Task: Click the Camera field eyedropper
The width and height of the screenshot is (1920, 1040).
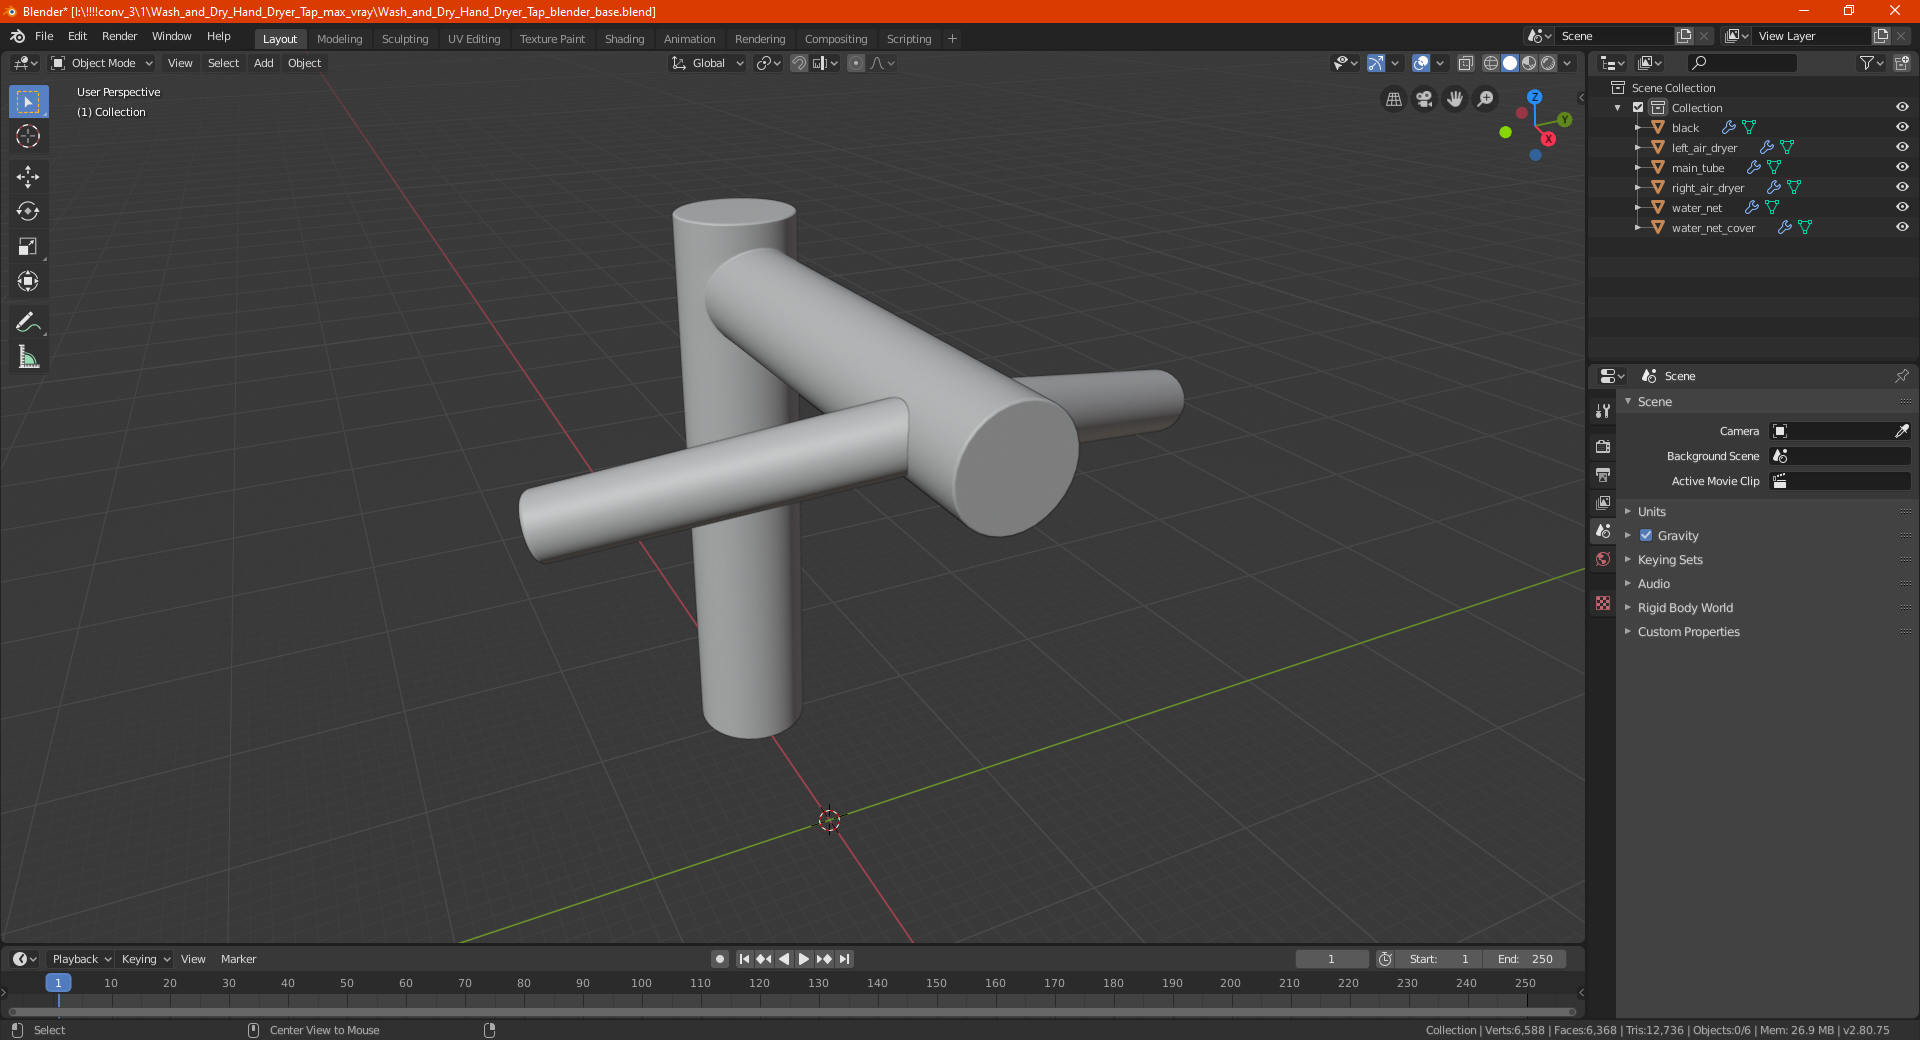Action: [1901, 431]
